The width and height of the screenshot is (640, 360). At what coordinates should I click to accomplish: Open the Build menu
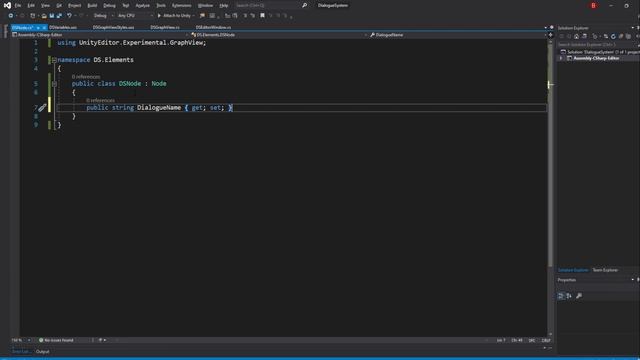click(x=92, y=6)
